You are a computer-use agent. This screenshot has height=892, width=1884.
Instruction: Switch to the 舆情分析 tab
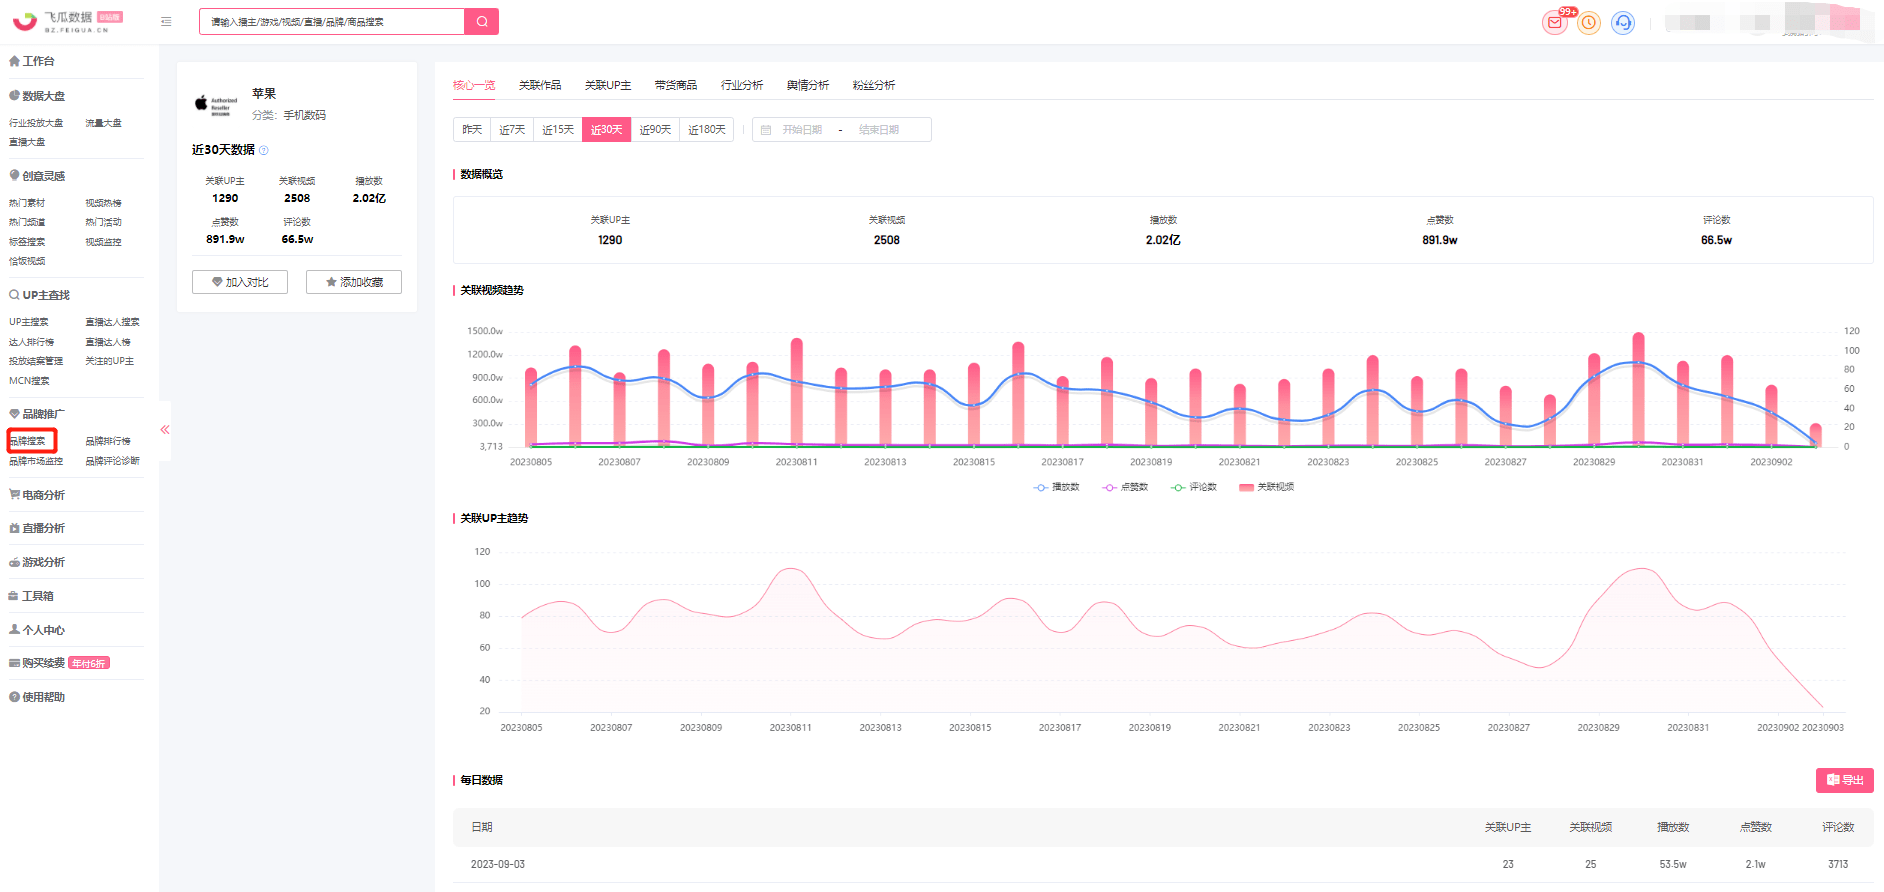[x=808, y=85]
